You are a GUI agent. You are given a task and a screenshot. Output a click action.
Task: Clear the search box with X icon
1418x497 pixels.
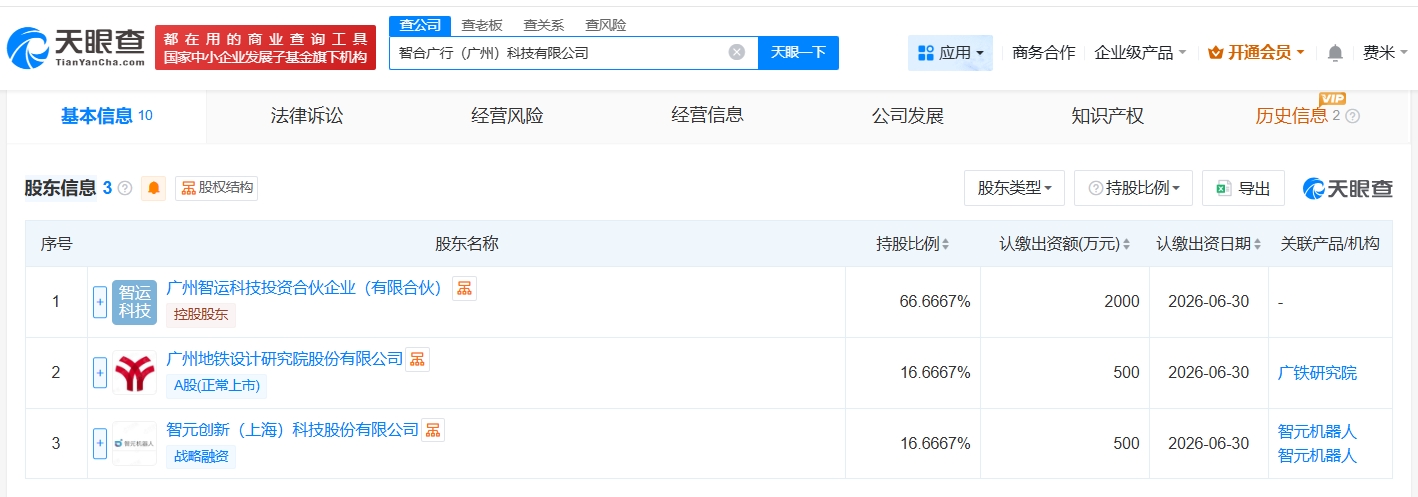[x=737, y=53]
